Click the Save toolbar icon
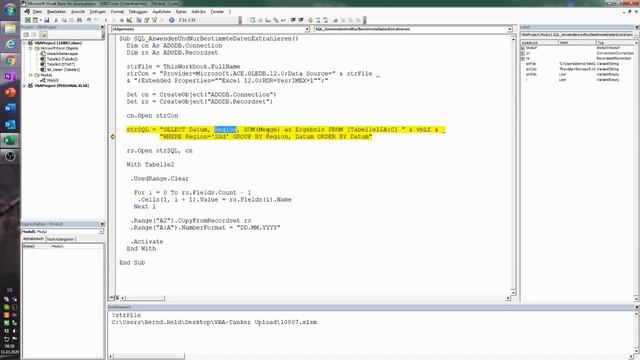Screen dimensions: 640x360 (47, 20)
